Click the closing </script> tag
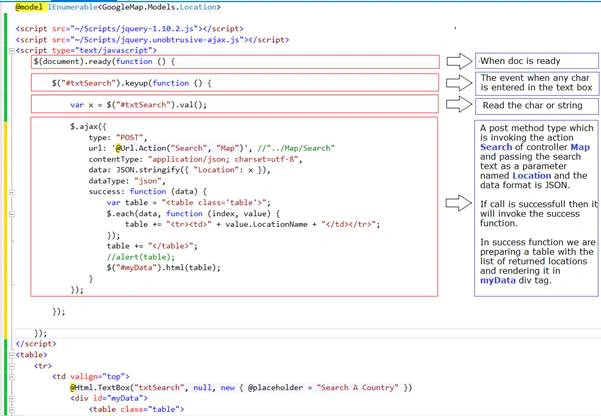The width and height of the screenshot is (601, 416). pyautogui.click(x=36, y=344)
